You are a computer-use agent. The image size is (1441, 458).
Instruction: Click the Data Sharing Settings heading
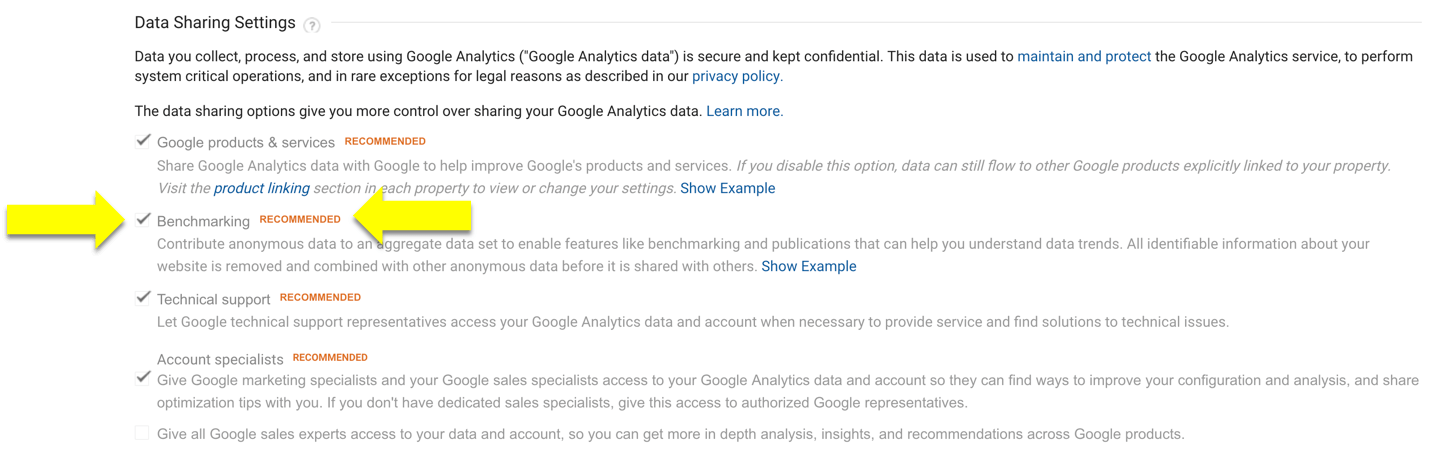coord(215,23)
